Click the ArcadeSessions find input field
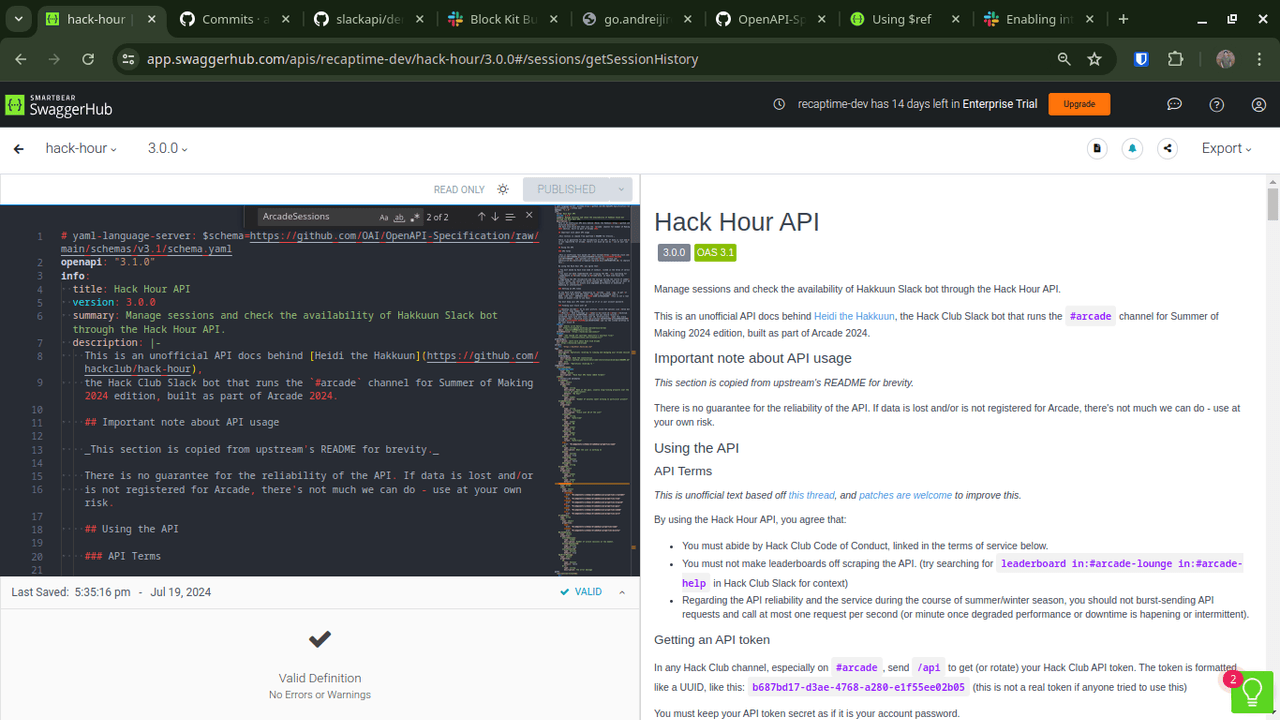 [x=315, y=217]
